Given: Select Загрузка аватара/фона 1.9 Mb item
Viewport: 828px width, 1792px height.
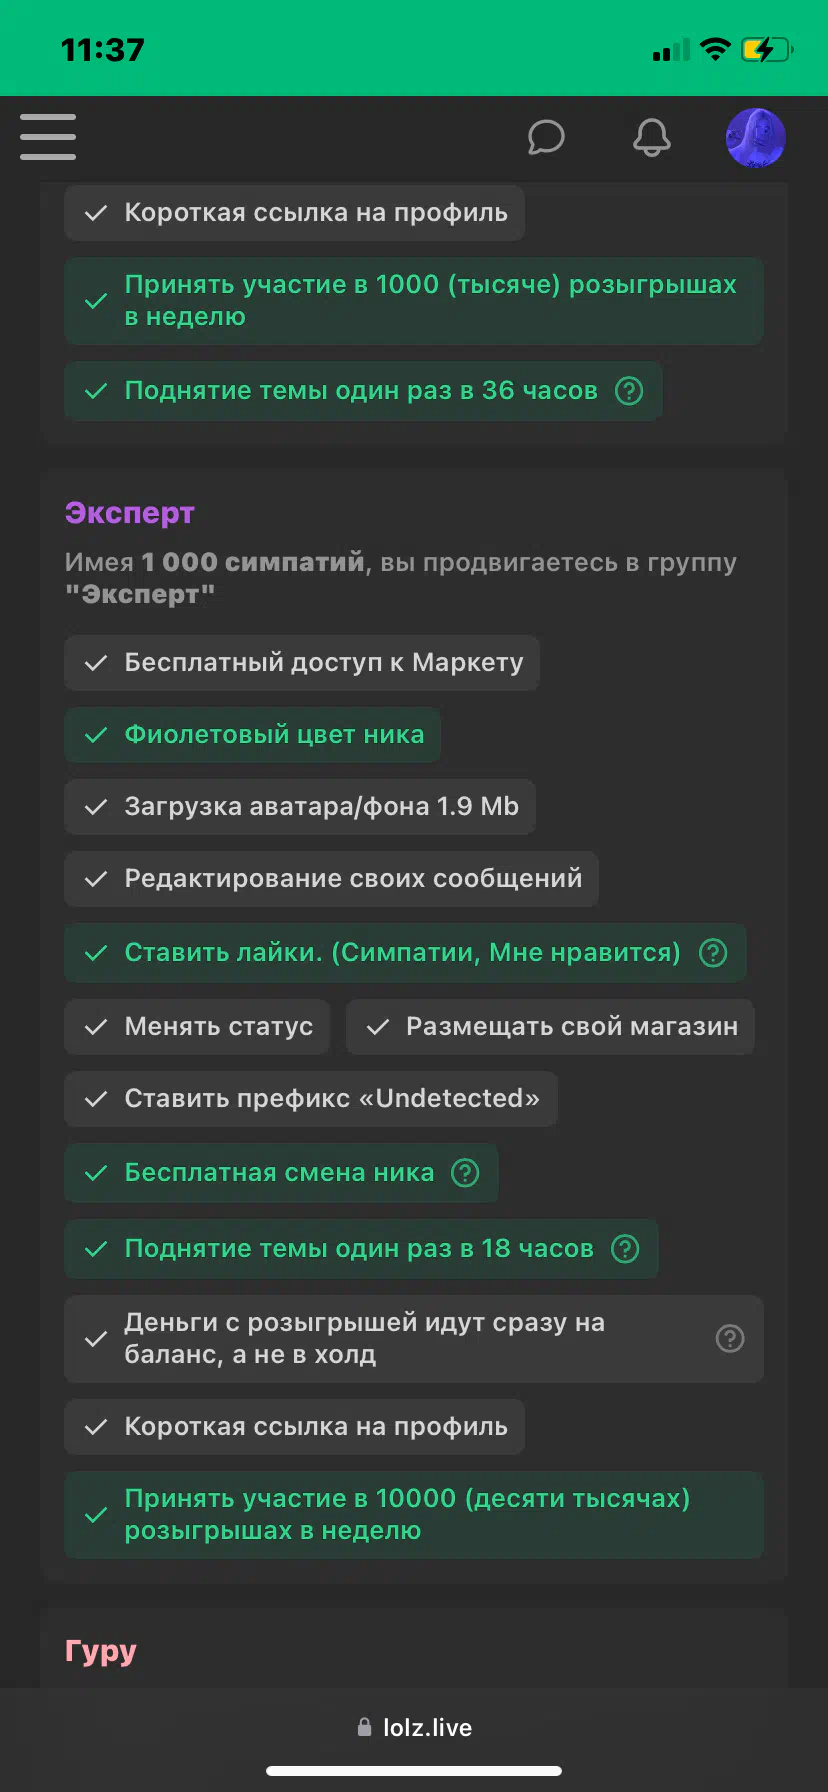Looking at the screenshot, I should coord(300,807).
